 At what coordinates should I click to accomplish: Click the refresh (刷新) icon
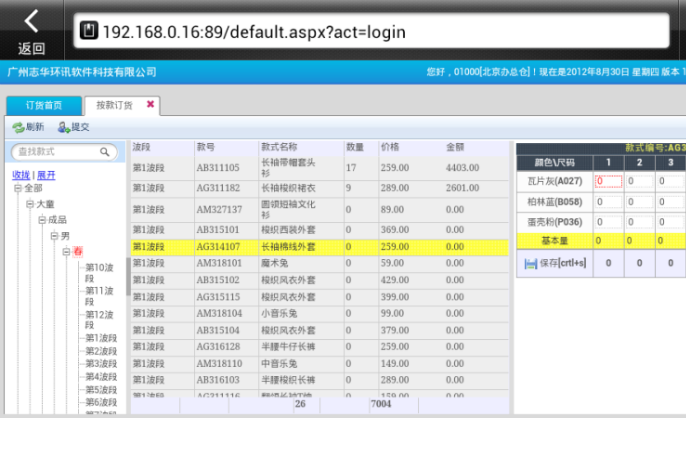tap(18, 127)
